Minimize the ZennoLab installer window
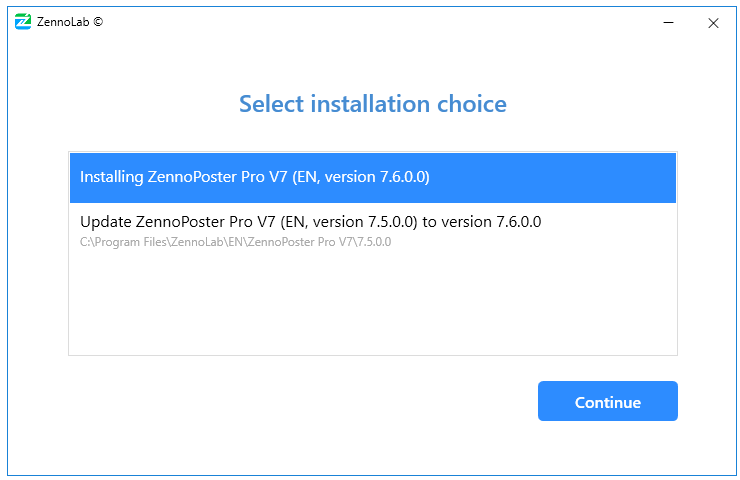Screen dimensions: 740x480 click(x=667, y=23)
